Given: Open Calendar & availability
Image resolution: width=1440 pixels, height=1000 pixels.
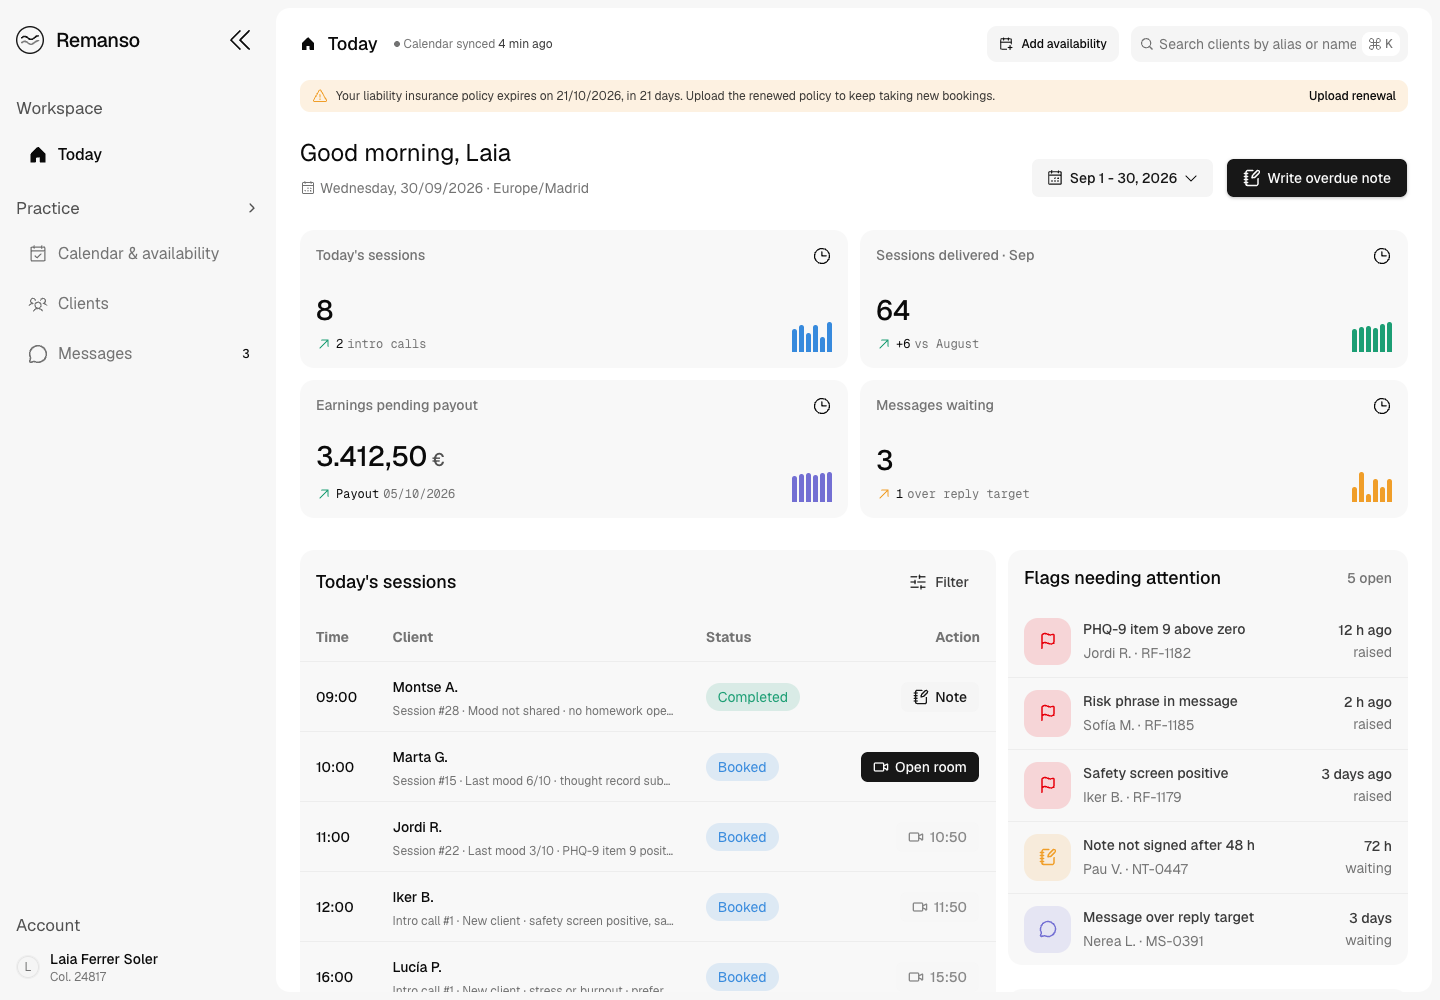Looking at the screenshot, I should click(138, 254).
